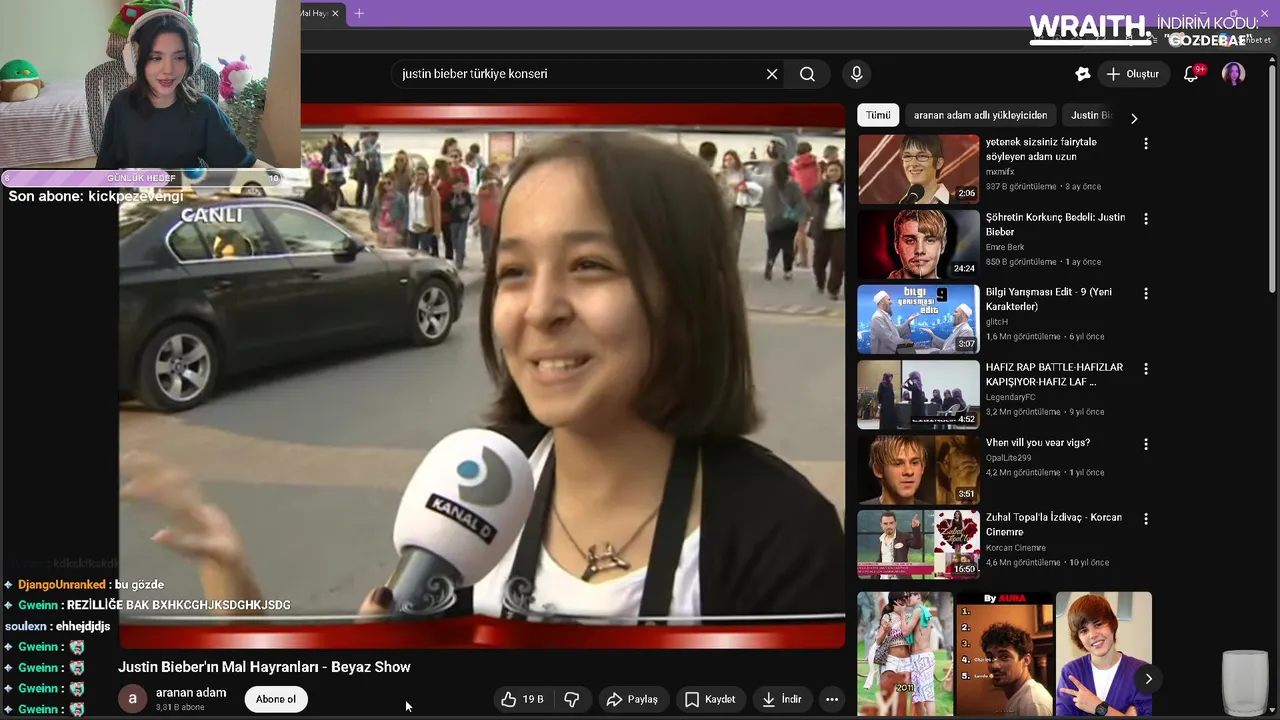Screen dimensions: 1280x720
Task: Click the video title 'Justin Bieber'ın Mal Hayranları'
Action: point(264,667)
